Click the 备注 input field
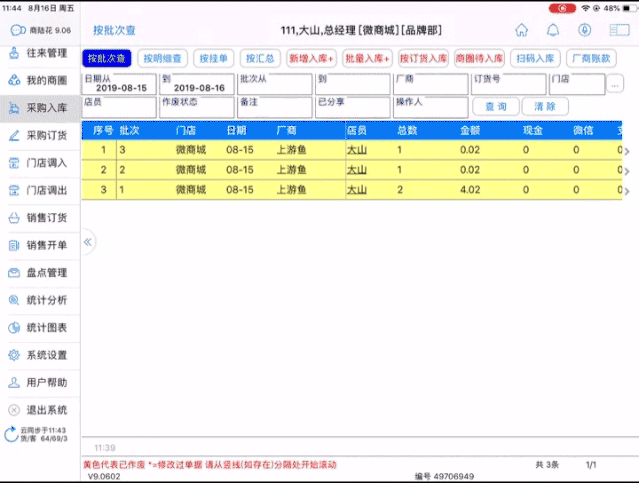Viewport: 639px width, 483px height. (x=275, y=107)
